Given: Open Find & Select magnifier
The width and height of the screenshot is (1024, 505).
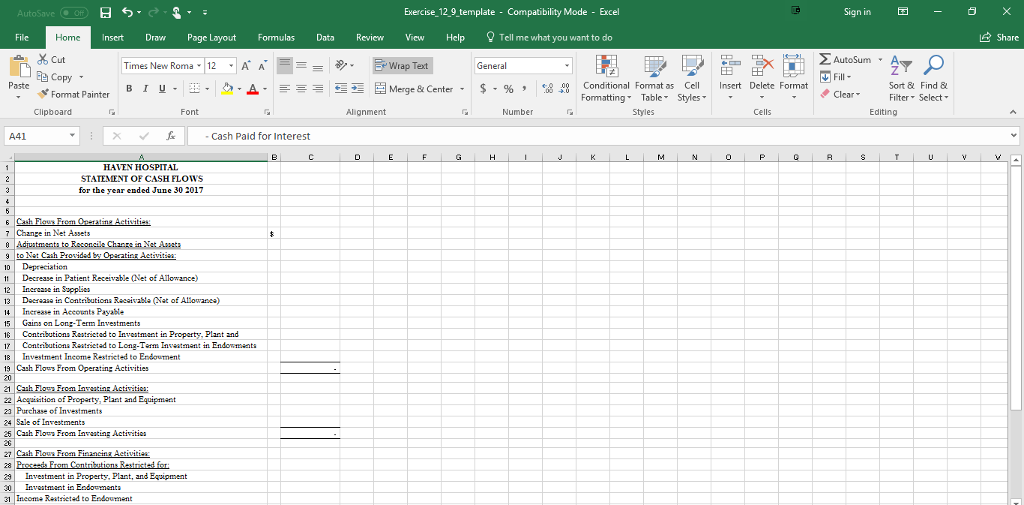Looking at the screenshot, I should pyautogui.click(x=934, y=80).
